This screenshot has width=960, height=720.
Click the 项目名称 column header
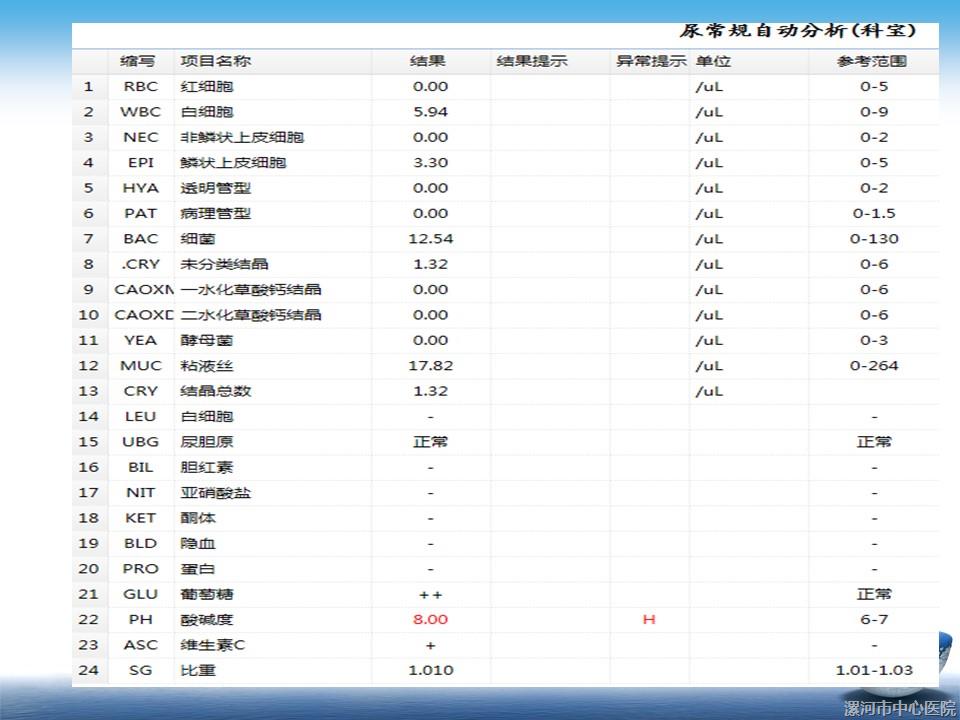(x=215, y=61)
